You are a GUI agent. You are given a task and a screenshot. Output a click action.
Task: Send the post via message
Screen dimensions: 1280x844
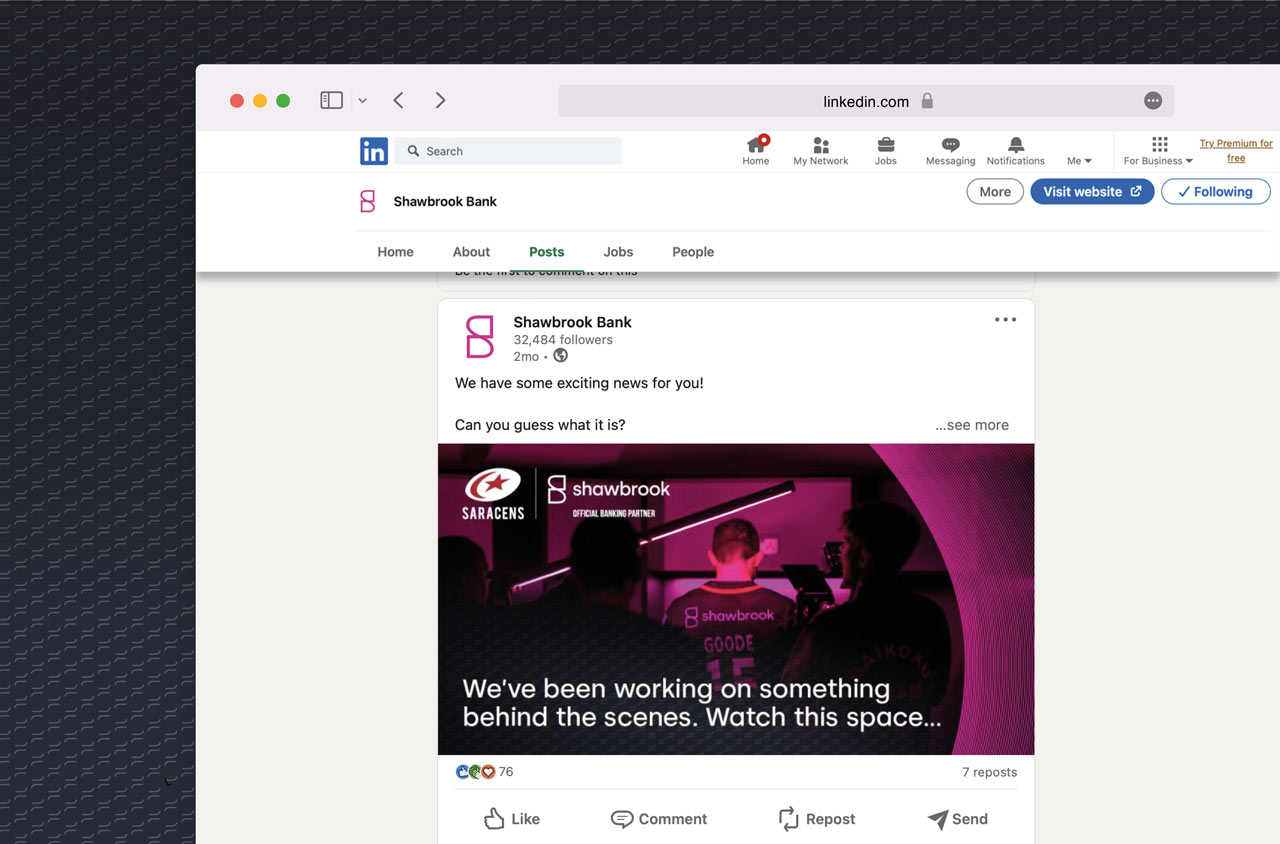958,819
